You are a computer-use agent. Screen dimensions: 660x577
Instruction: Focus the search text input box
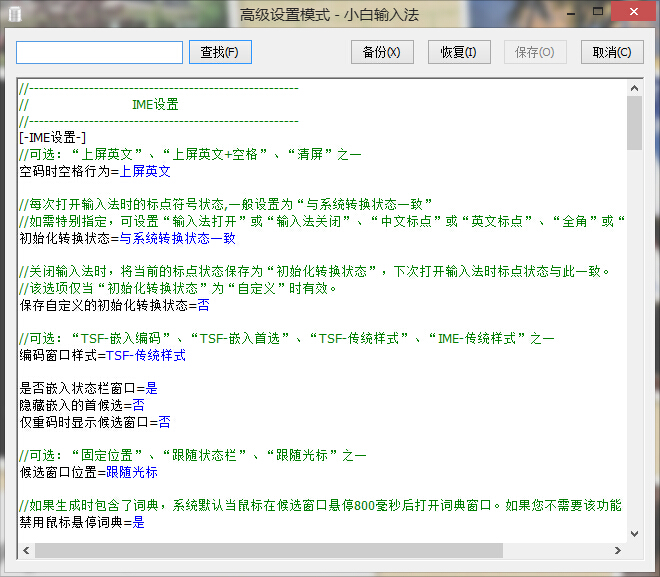99,52
